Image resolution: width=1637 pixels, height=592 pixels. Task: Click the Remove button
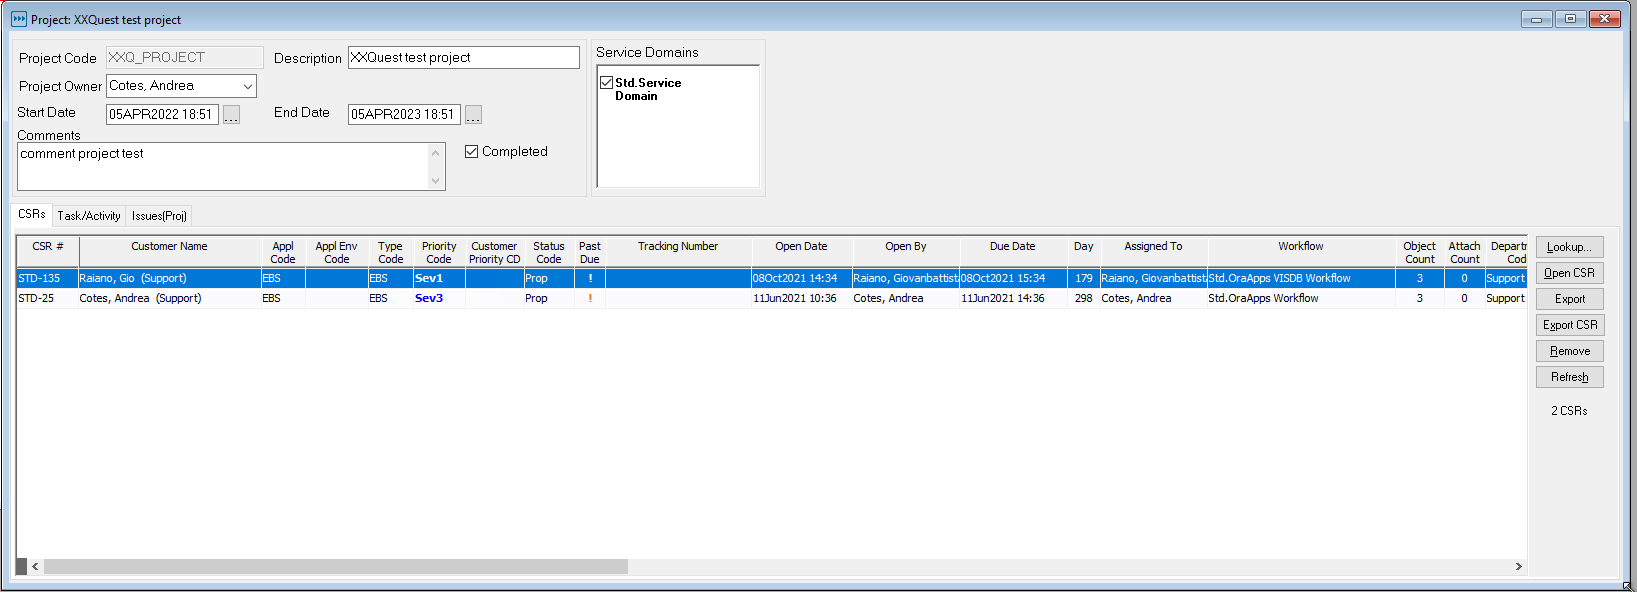[x=1570, y=351]
